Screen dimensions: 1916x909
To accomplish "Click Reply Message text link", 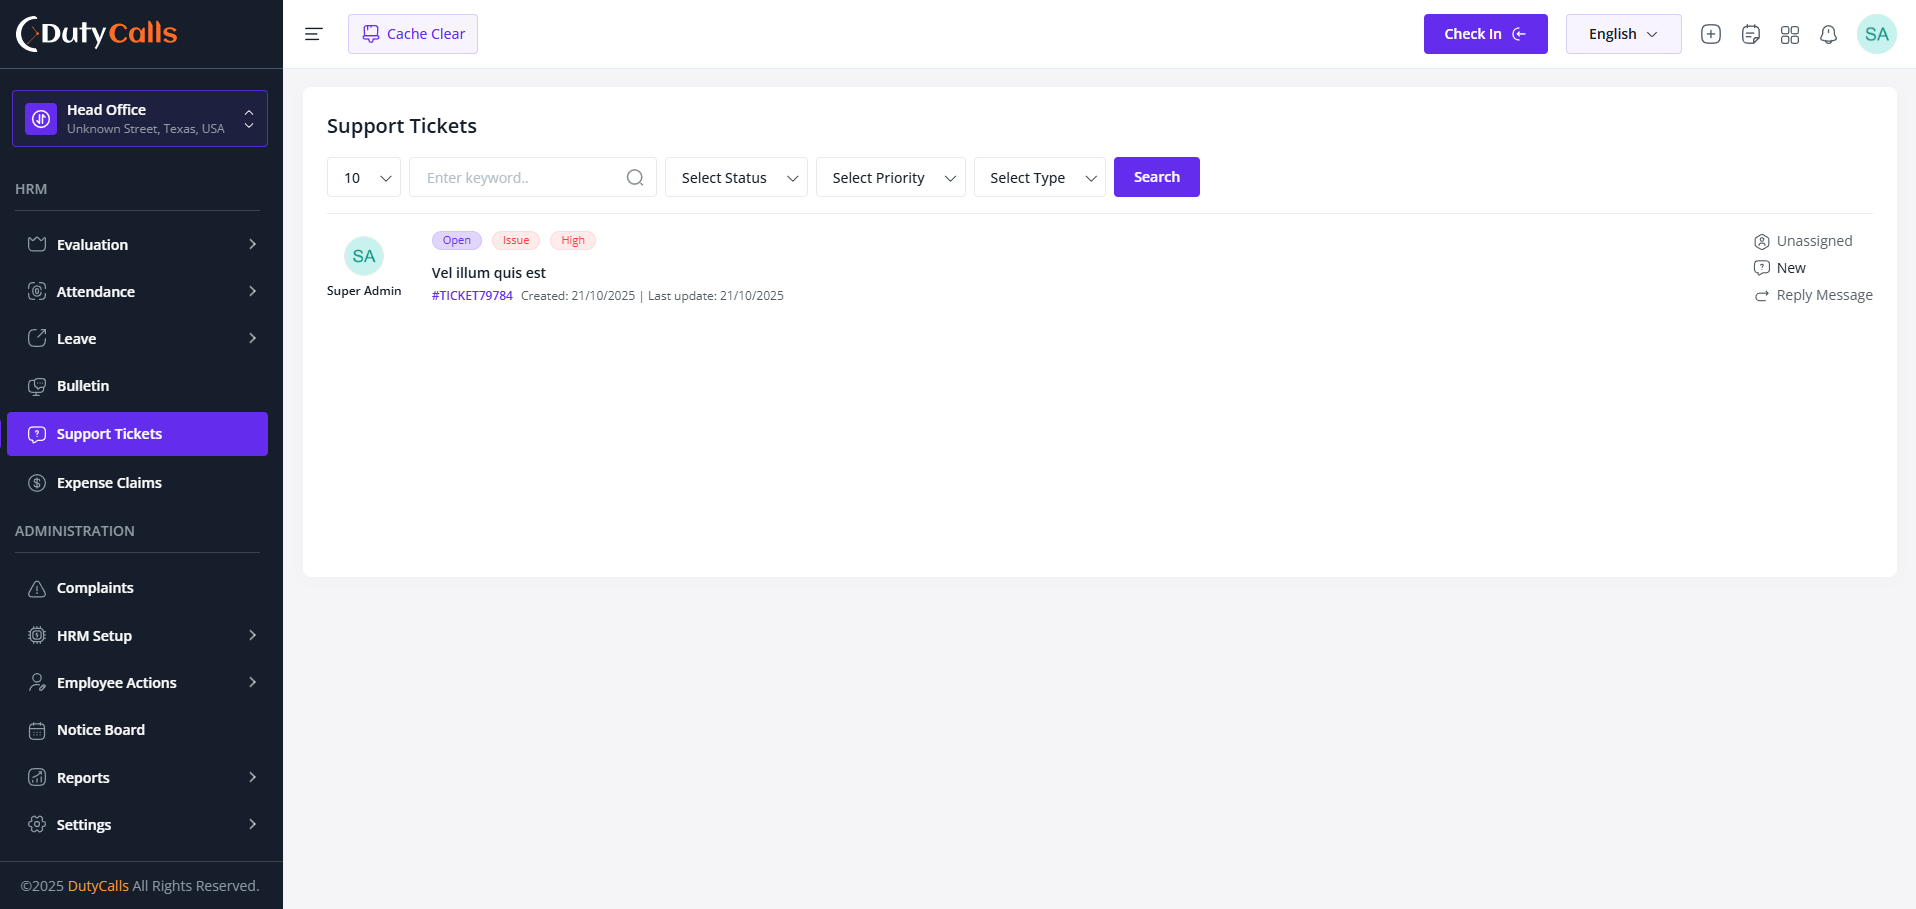I will pos(1825,295).
